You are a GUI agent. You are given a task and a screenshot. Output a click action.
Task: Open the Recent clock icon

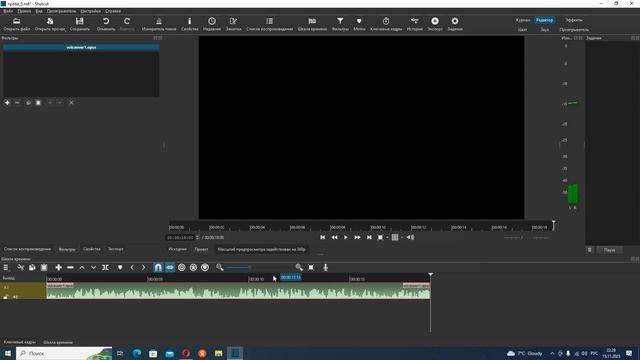[212, 21]
